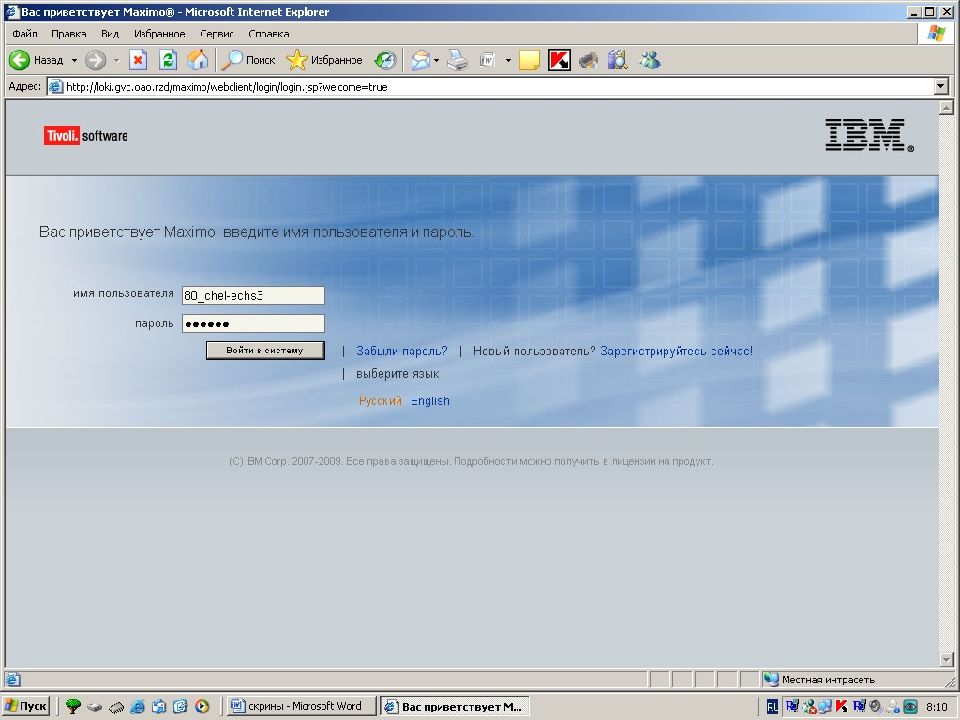Switch language via the English link
This screenshot has height=720, width=960.
430,401
